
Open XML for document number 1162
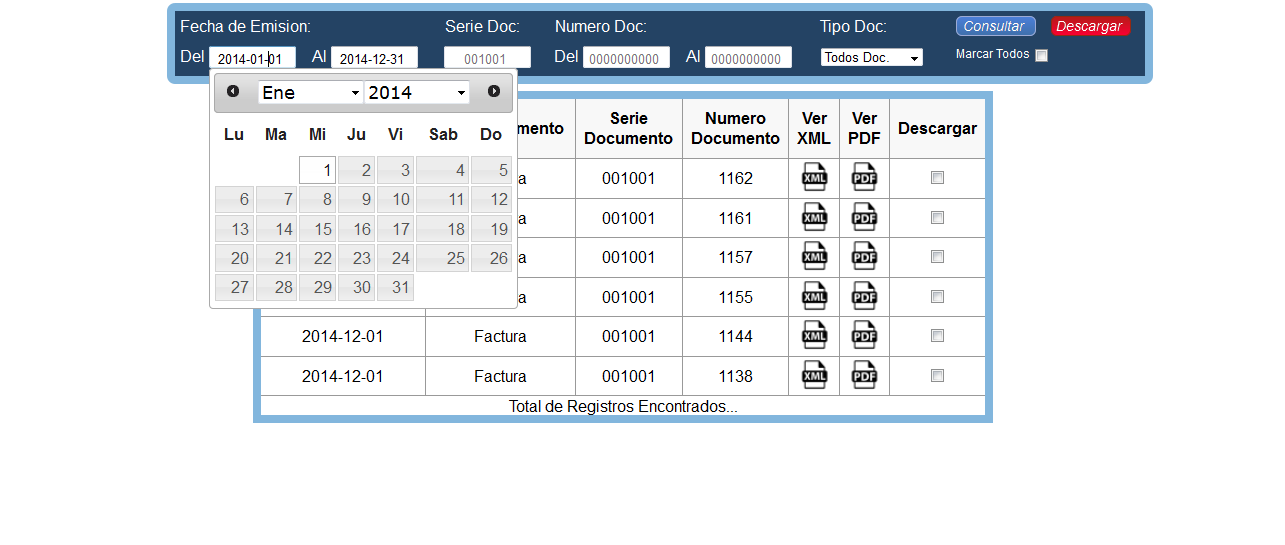814,177
